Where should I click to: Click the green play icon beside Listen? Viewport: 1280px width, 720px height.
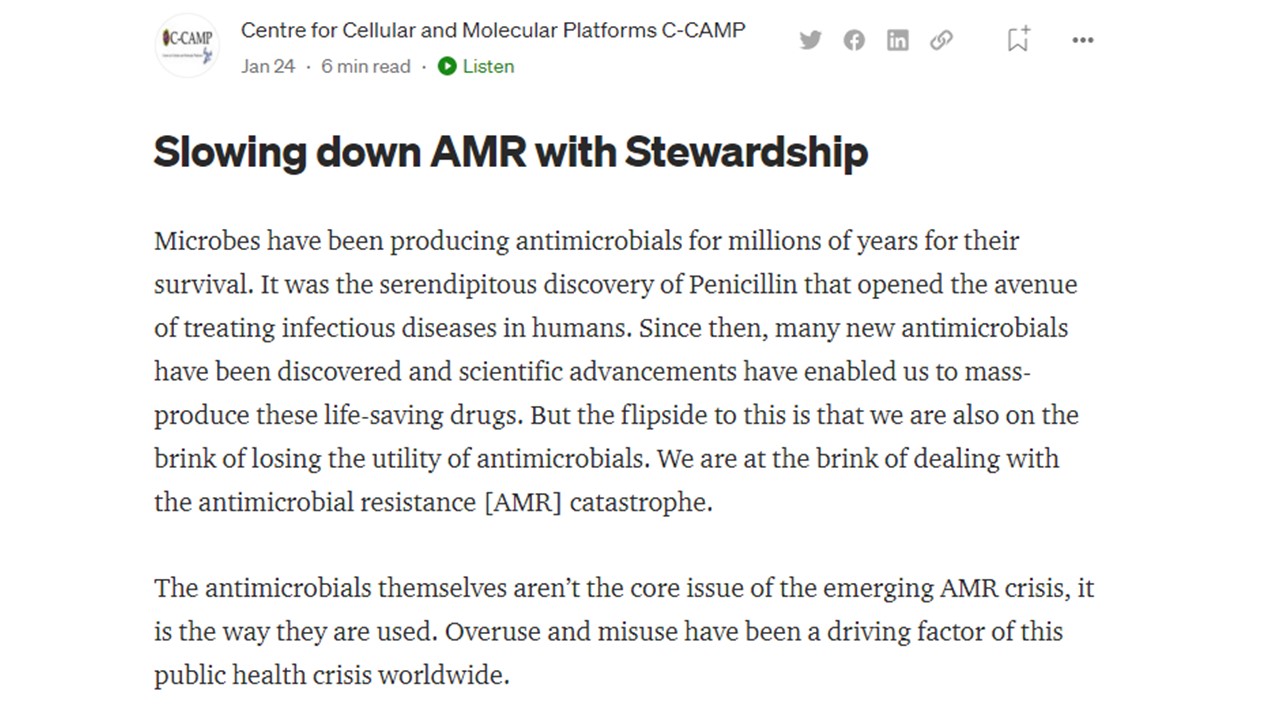pyautogui.click(x=447, y=66)
